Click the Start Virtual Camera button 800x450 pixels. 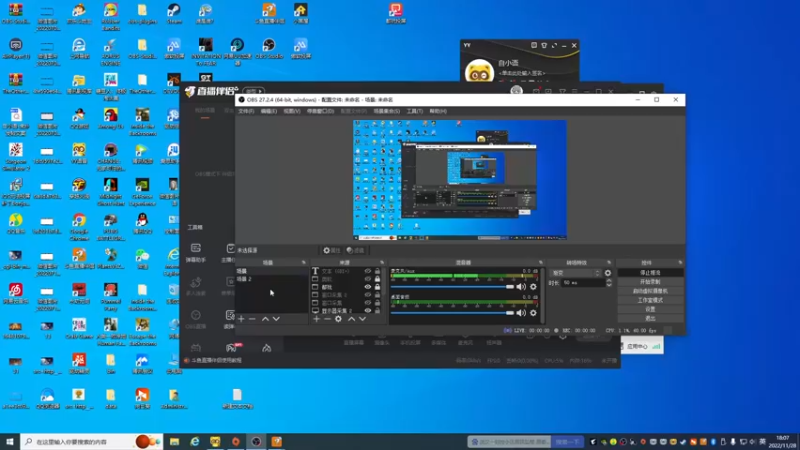tap(650, 291)
